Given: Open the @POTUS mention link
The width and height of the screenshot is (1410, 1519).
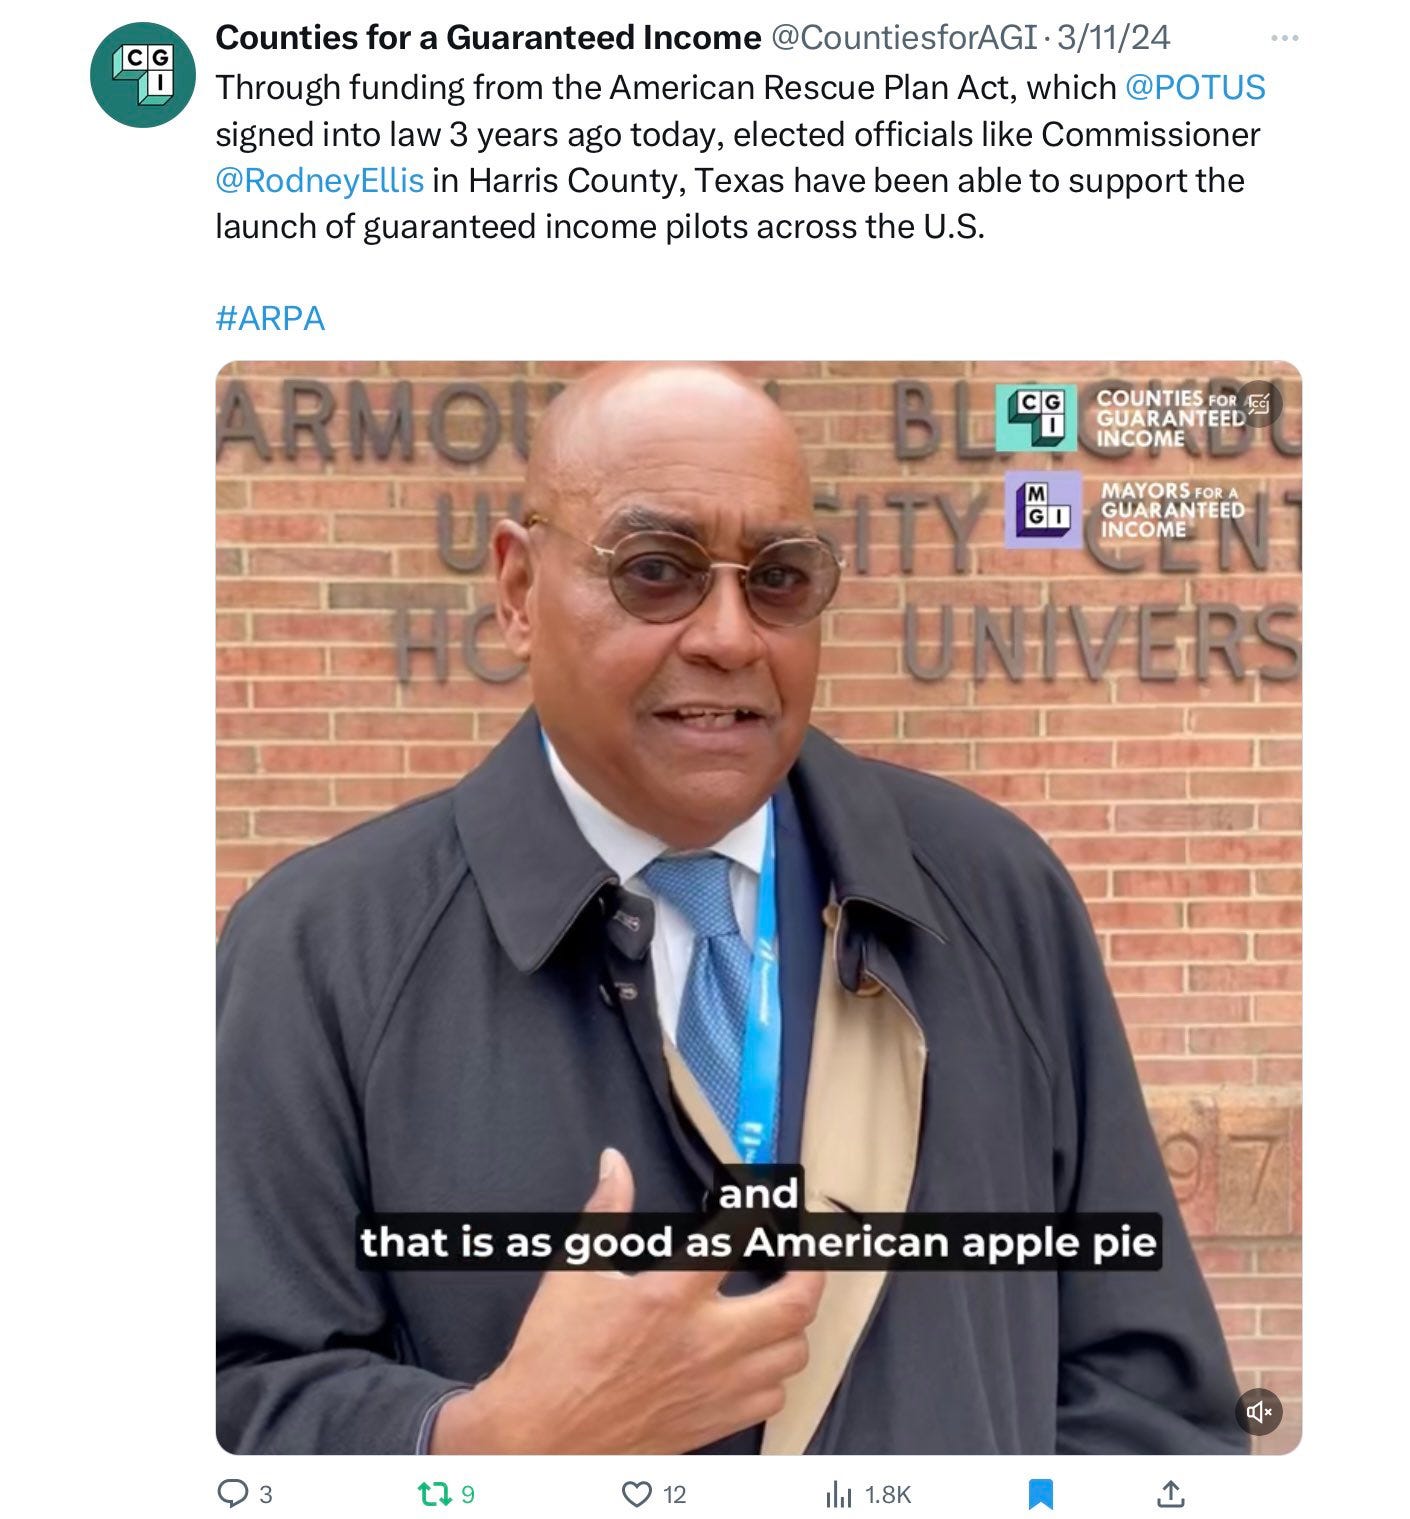Looking at the screenshot, I should 1195,88.
